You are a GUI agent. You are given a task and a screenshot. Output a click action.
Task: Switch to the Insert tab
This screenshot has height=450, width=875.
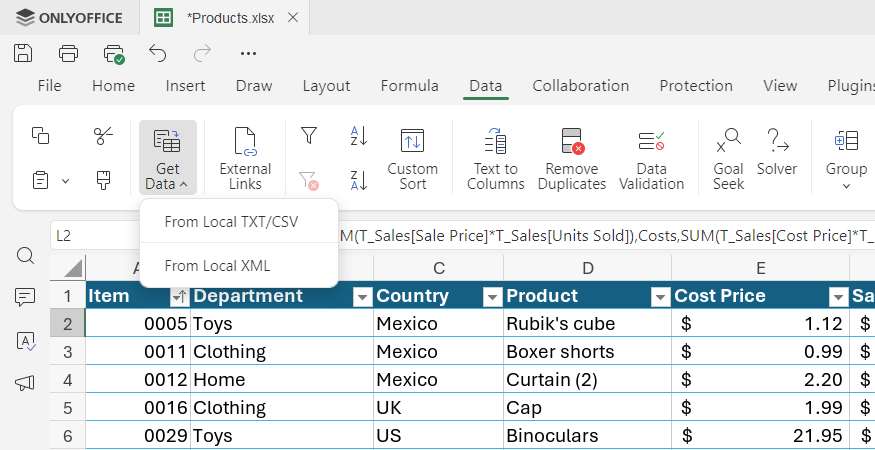pos(185,86)
